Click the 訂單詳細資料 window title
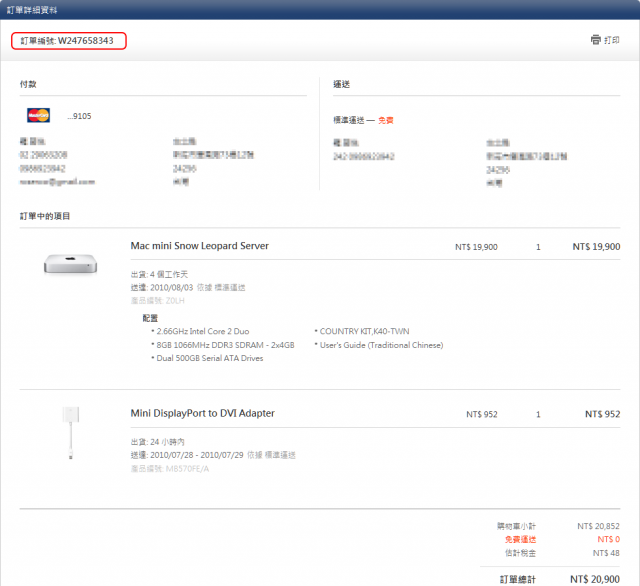Viewport: 640px width, 586px height. pyautogui.click(x=32, y=10)
